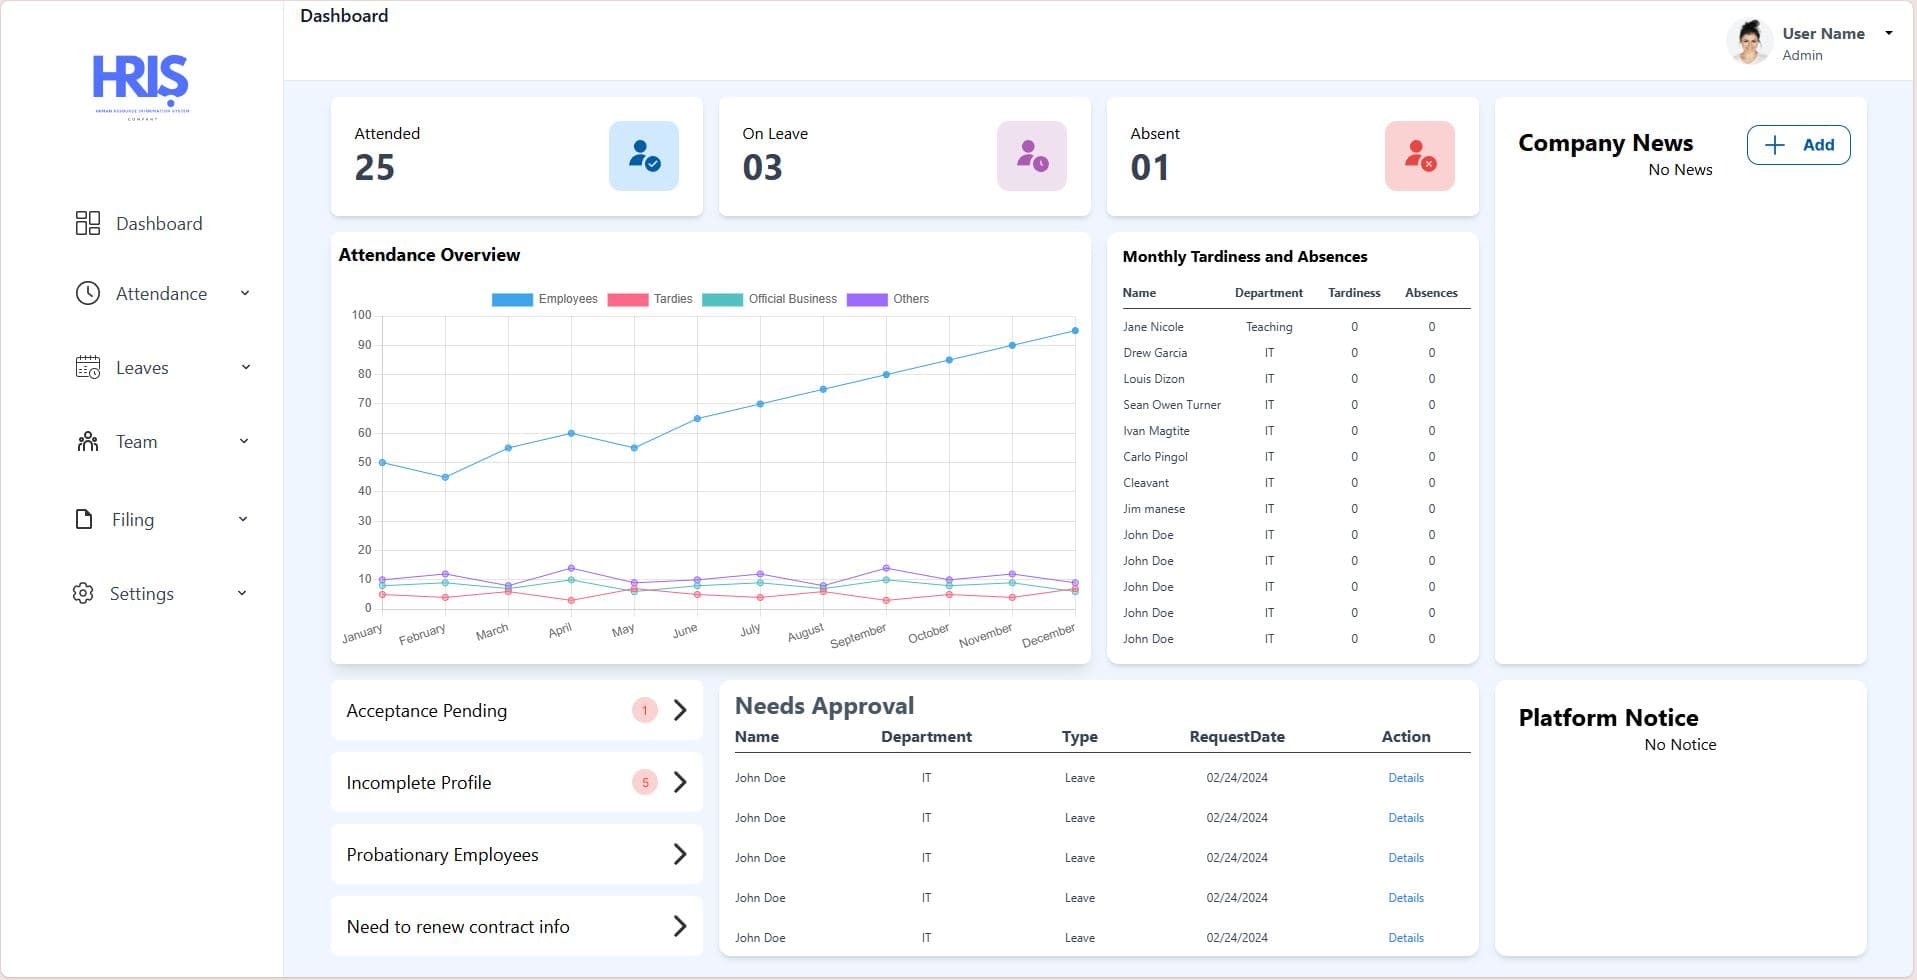Click Louis Dizon in tardiness table
Screen dimensions: 1917x980
[x=1153, y=379]
